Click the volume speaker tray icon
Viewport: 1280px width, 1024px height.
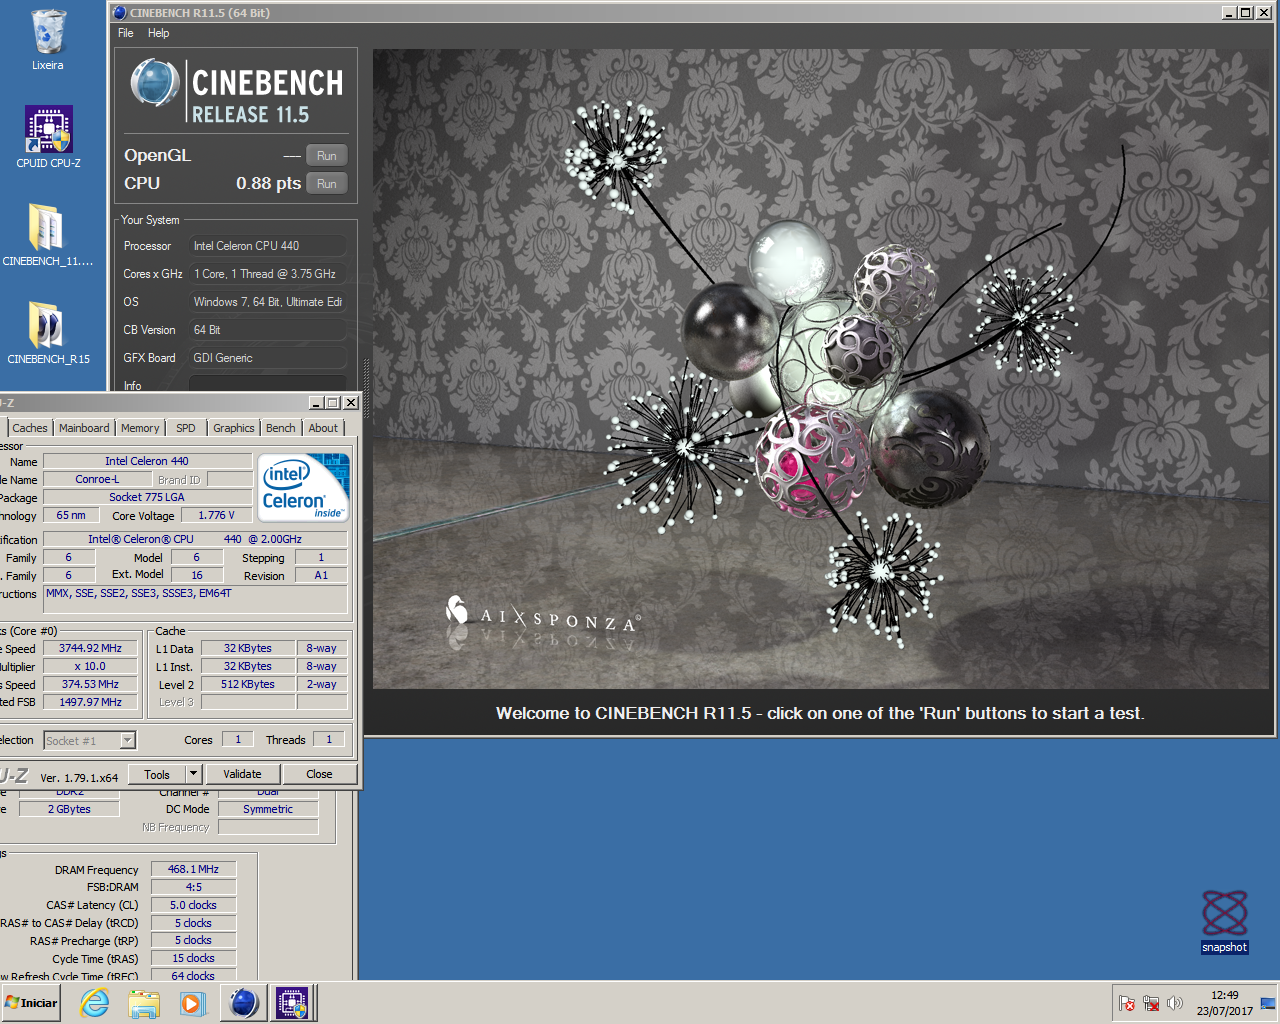(1175, 1003)
